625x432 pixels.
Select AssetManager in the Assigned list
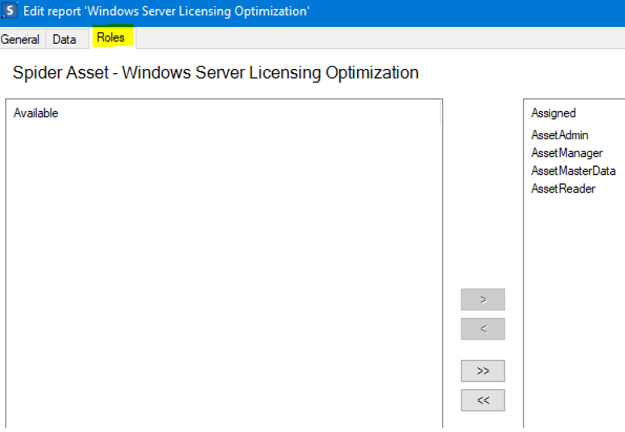pos(567,153)
